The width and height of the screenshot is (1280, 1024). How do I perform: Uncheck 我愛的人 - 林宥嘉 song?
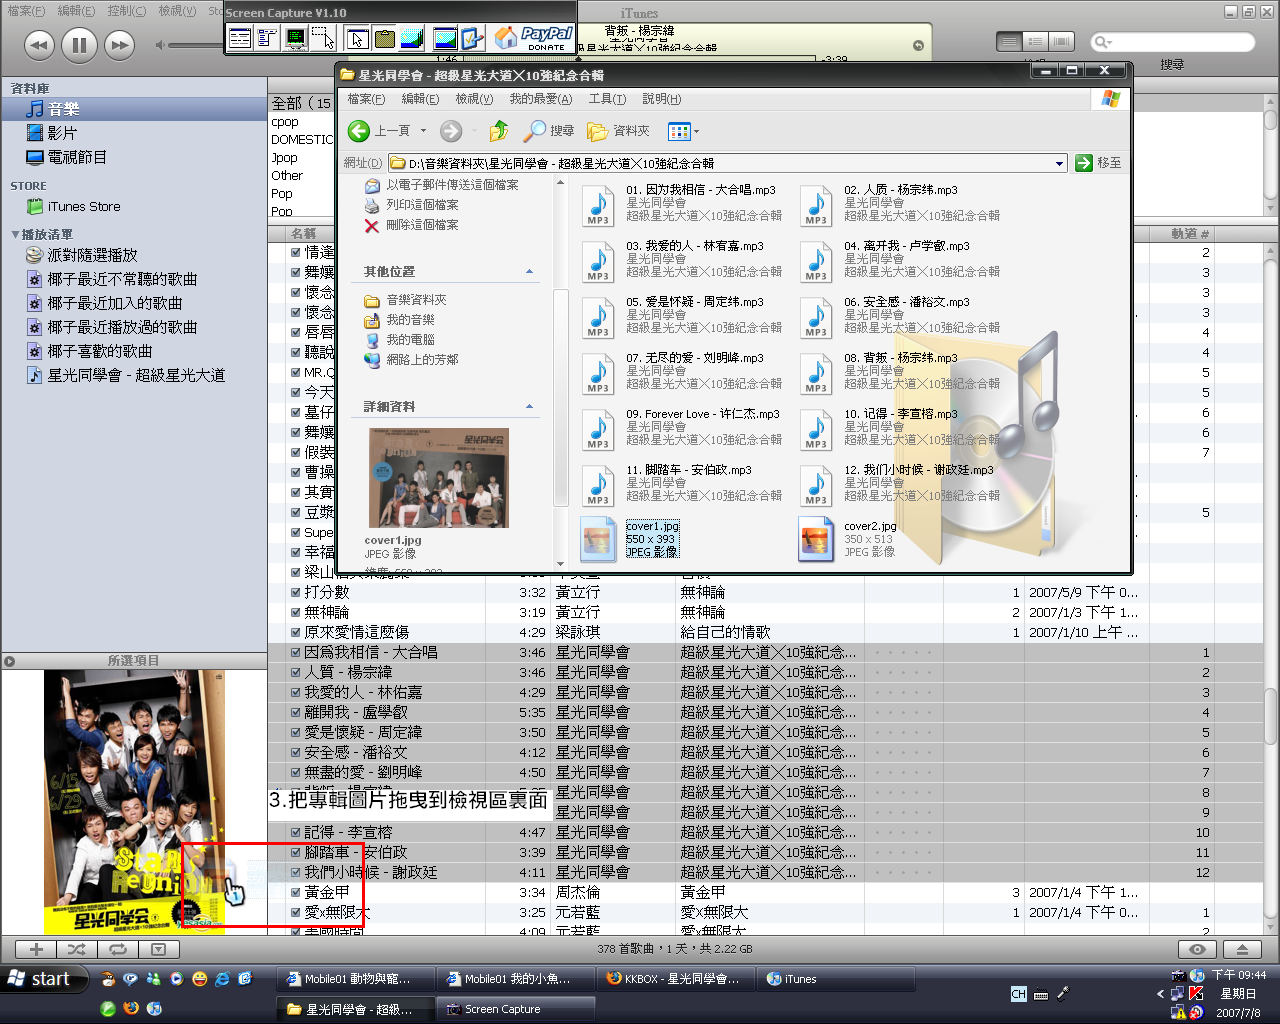(296, 692)
